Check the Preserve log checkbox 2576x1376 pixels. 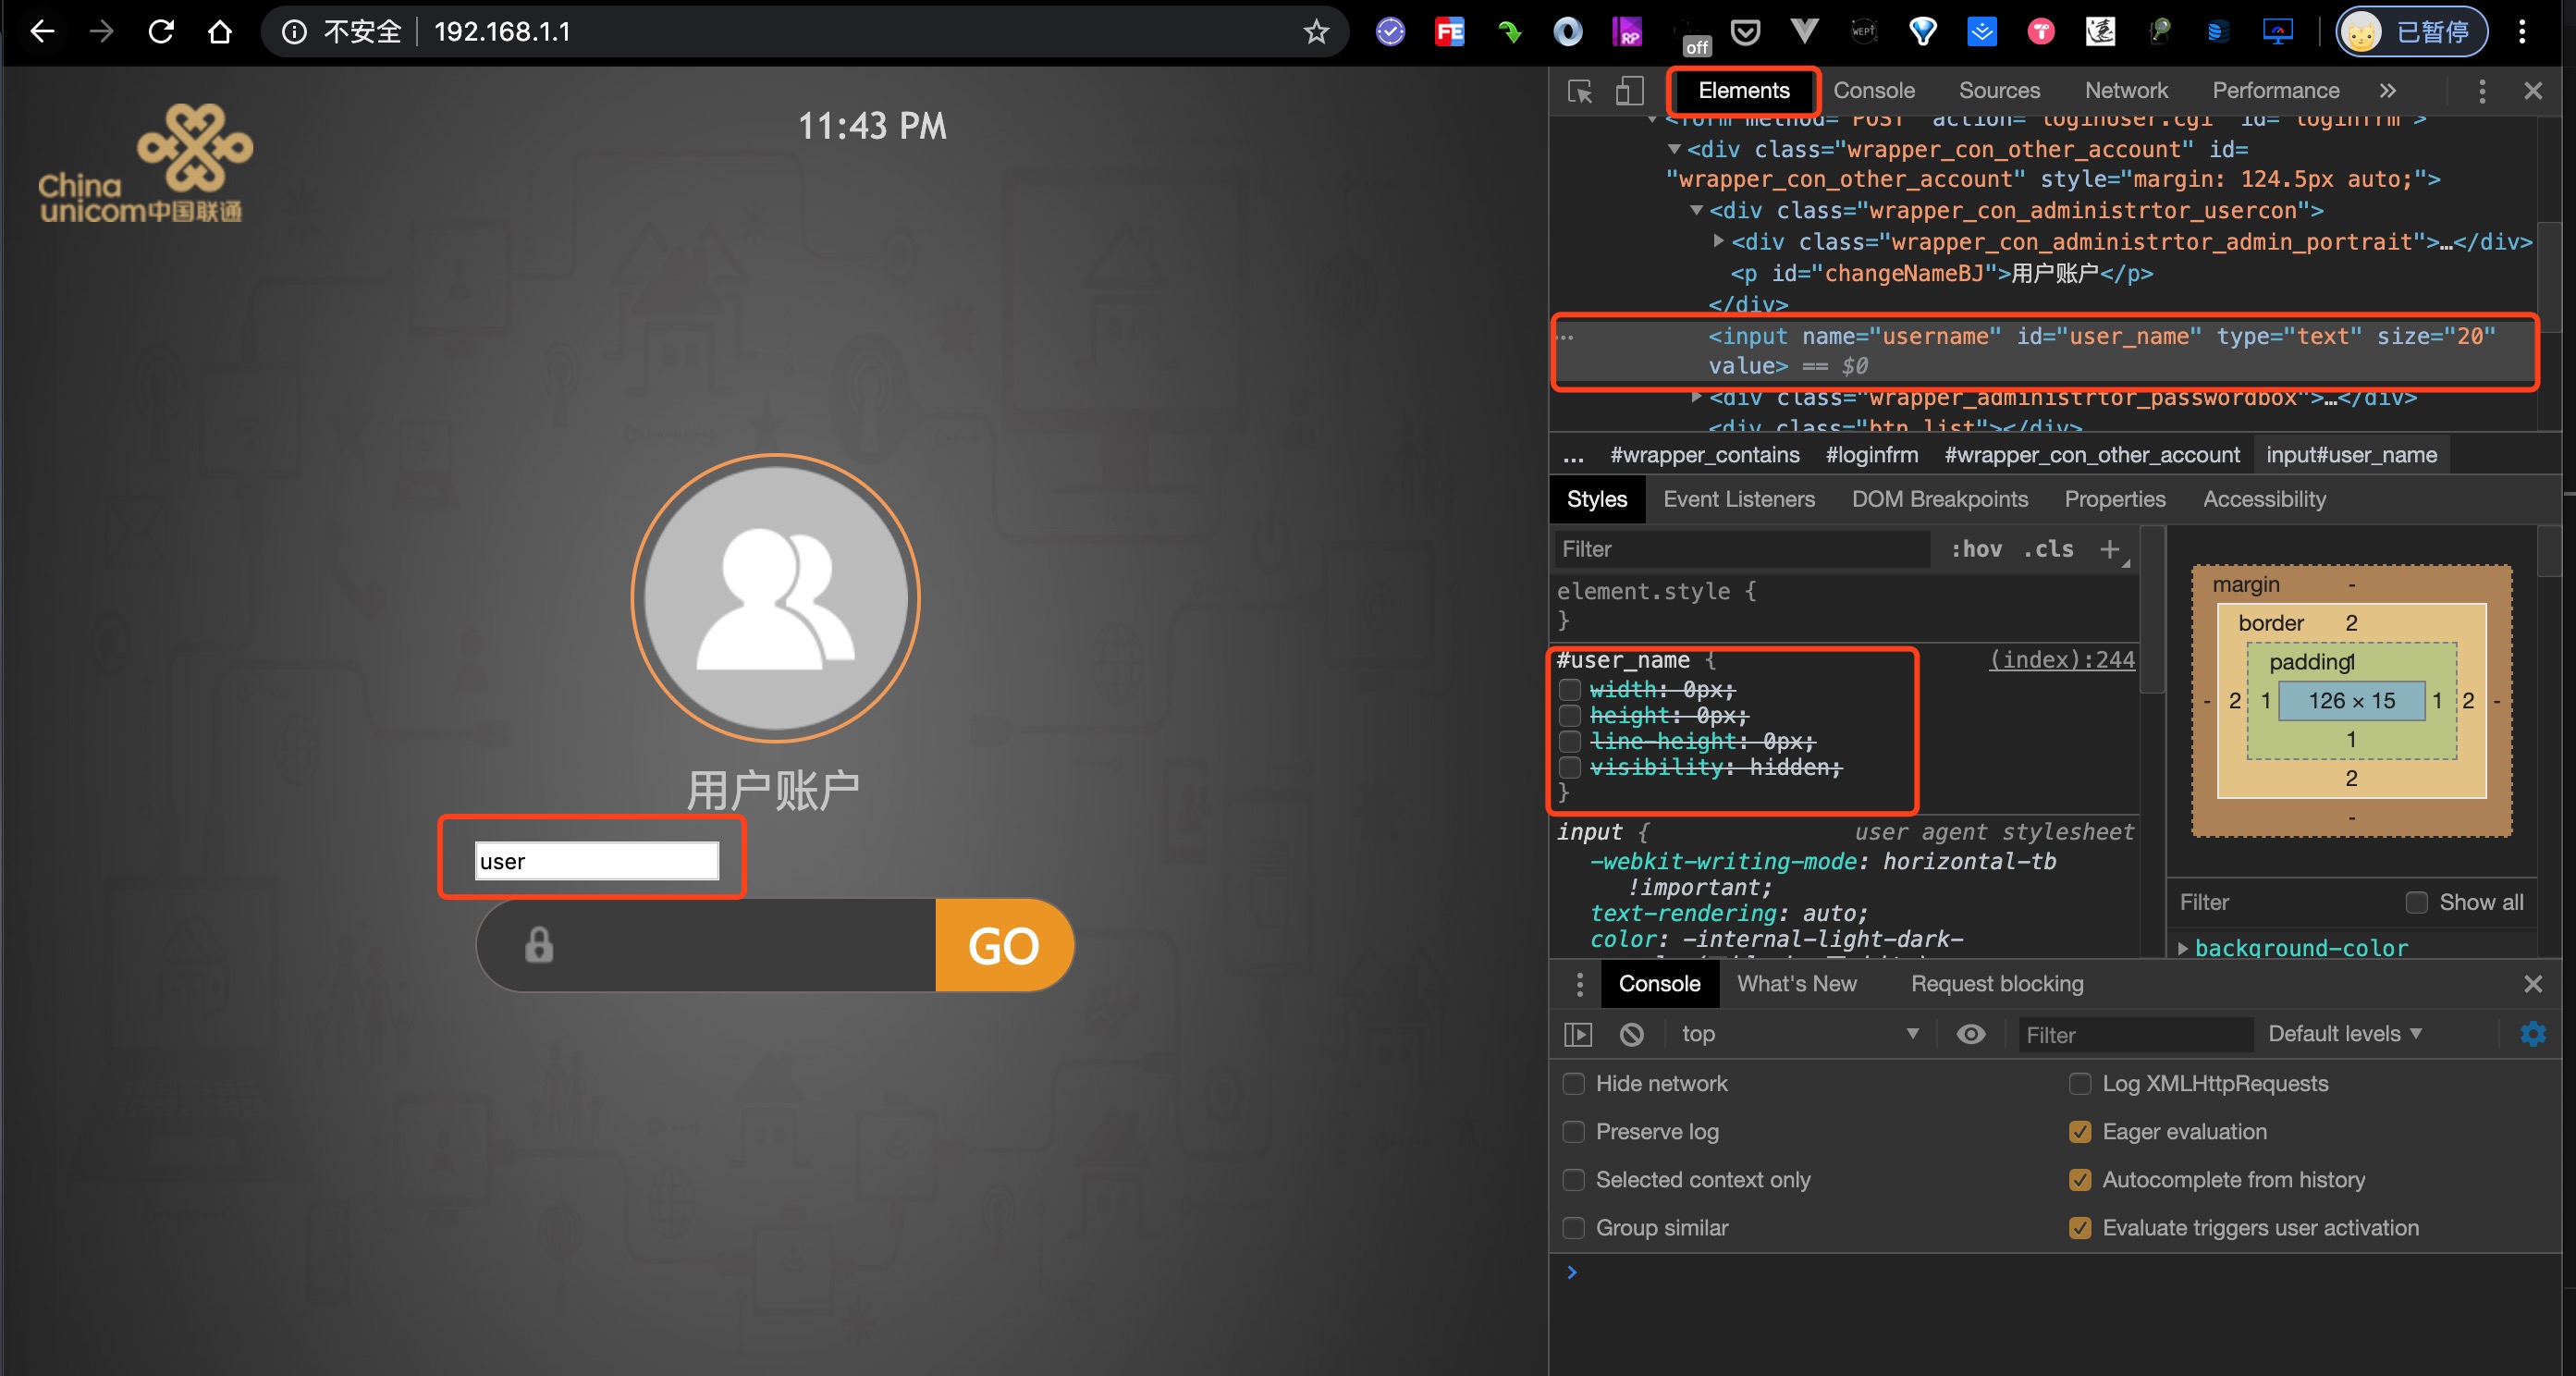tap(1573, 1132)
